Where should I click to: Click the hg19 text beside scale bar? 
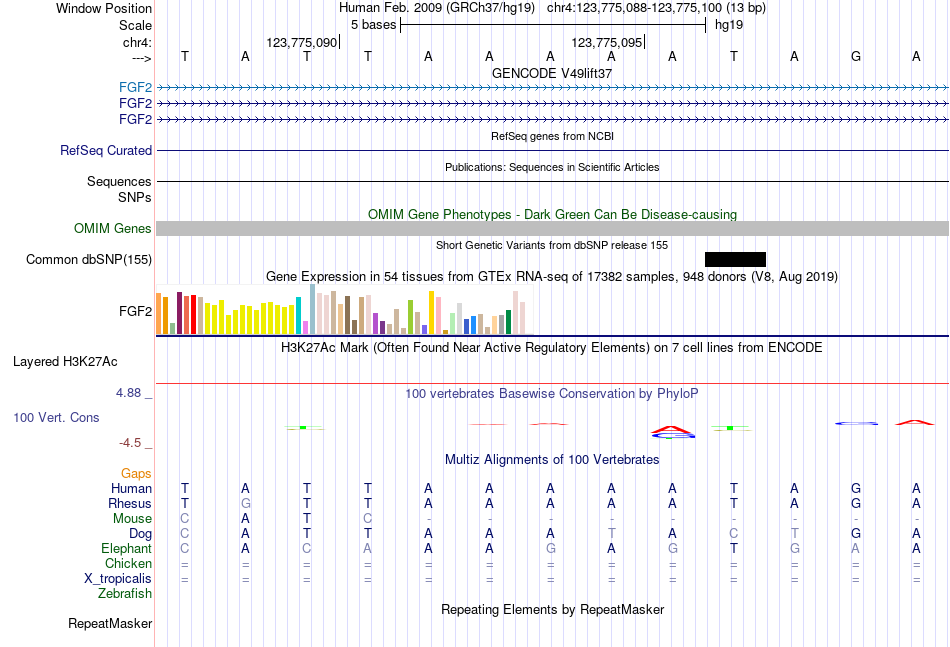click(729, 25)
